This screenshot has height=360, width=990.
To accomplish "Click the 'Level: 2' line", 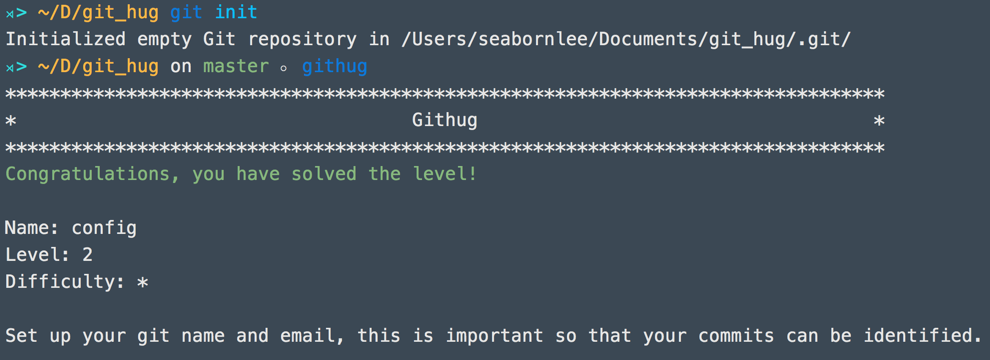I will pyautogui.click(x=49, y=255).
